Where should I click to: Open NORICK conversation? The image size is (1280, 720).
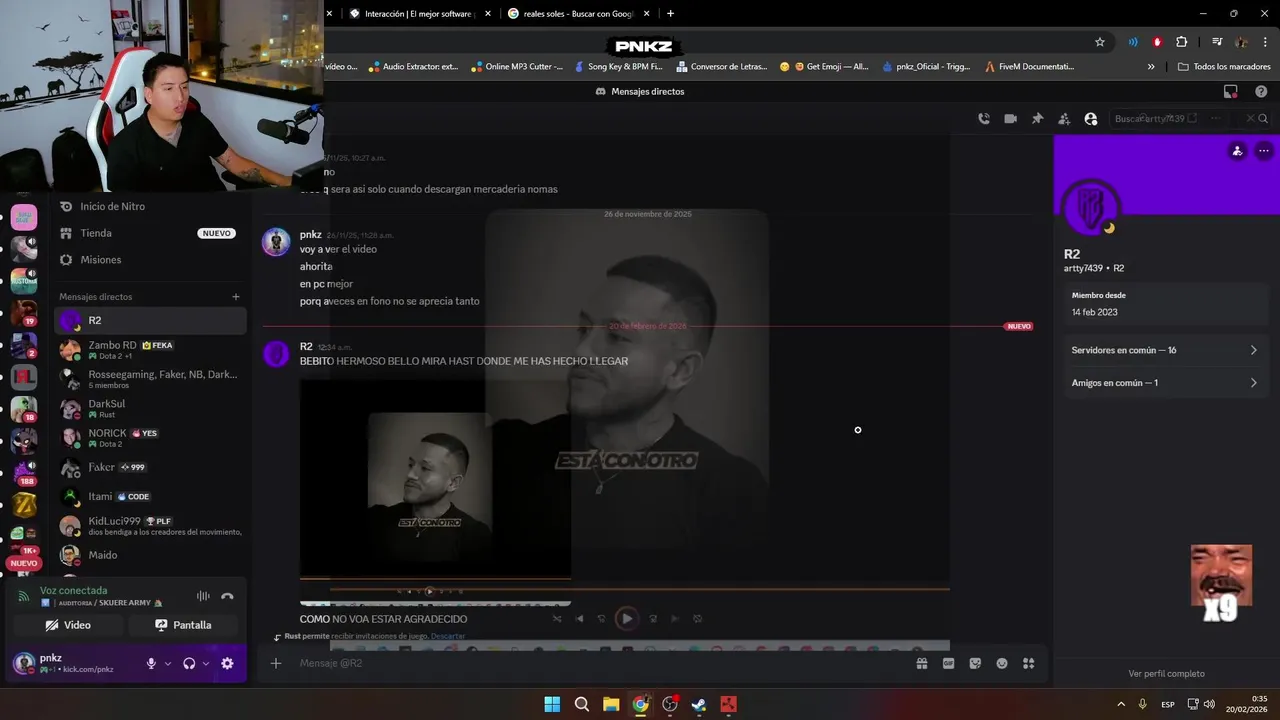point(150,438)
